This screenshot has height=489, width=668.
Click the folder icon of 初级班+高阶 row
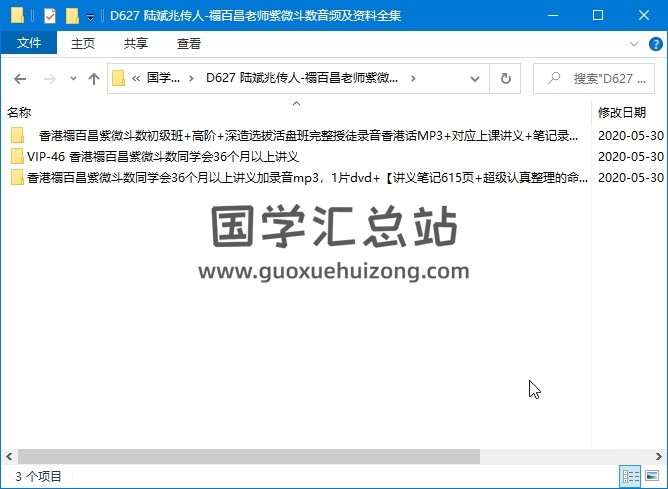pyautogui.click(x=17, y=135)
